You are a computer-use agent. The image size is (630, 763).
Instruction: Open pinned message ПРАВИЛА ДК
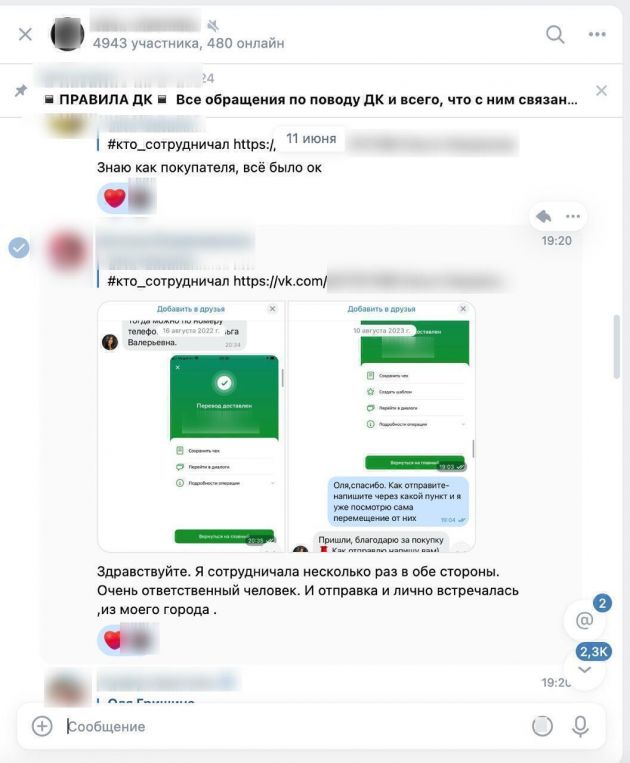[310, 99]
